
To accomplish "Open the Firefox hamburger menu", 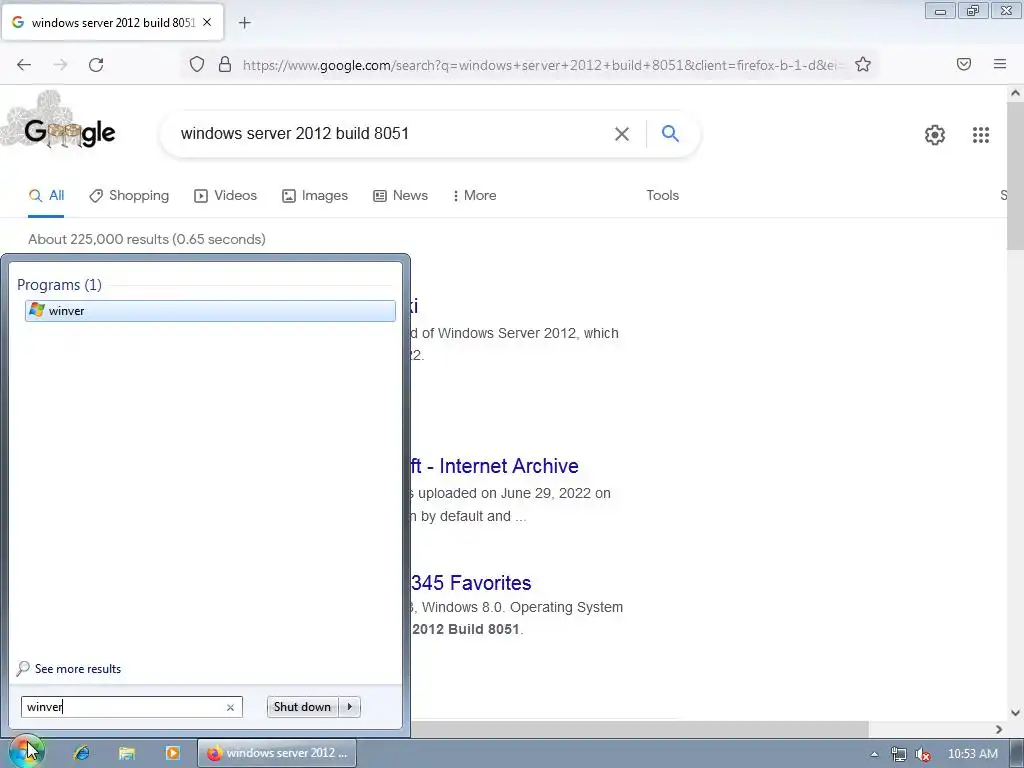I will tap(1000, 64).
